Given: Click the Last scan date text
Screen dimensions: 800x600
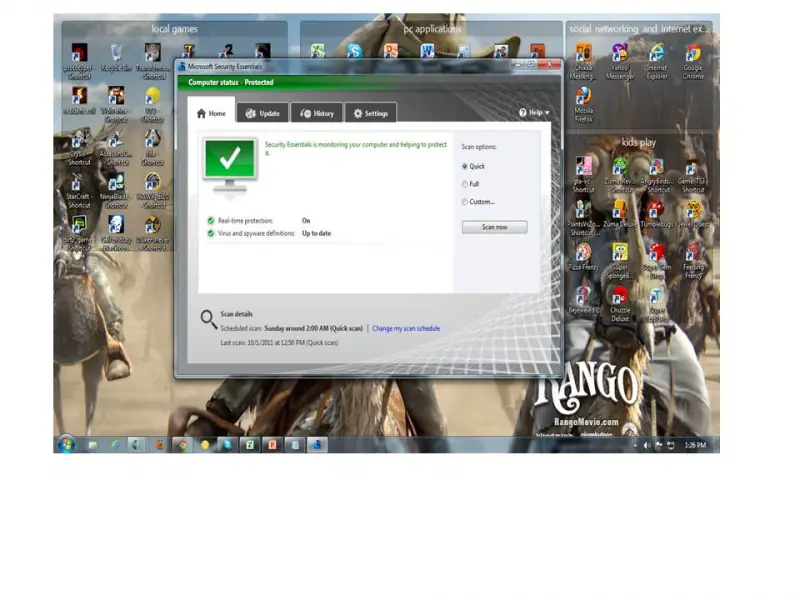Looking at the screenshot, I should (279, 343).
